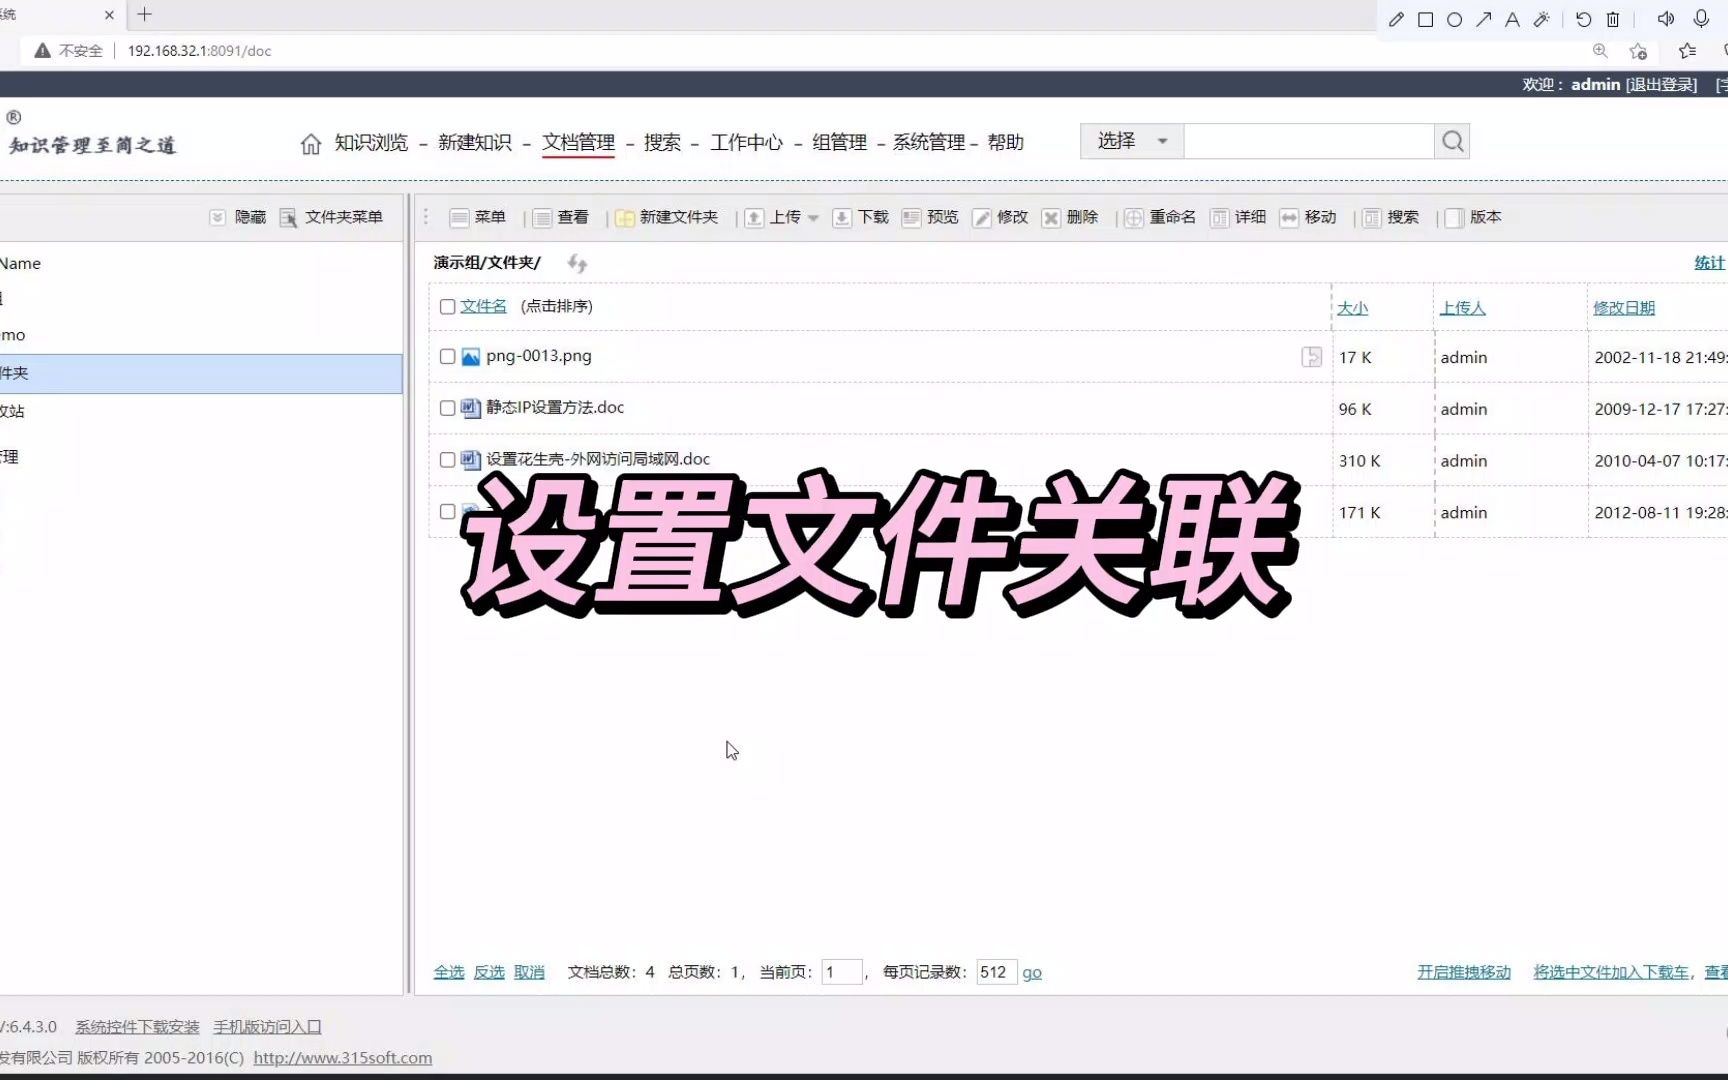Open the 组管理 menu
This screenshot has height=1080, width=1728.
click(839, 142)
